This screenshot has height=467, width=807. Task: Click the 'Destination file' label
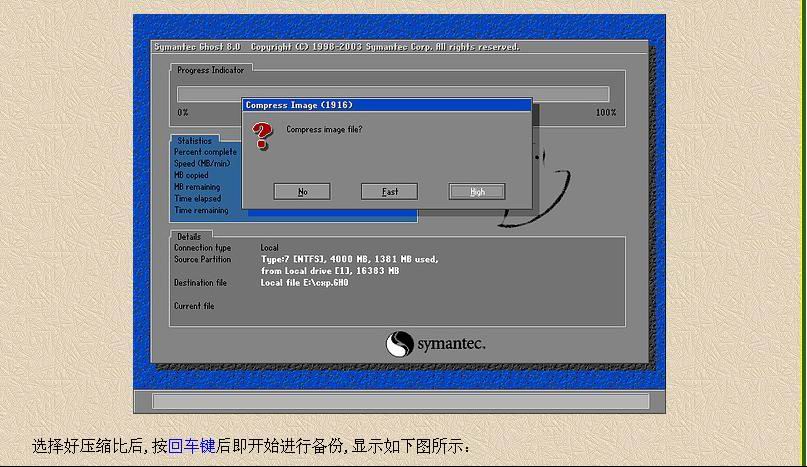(x=200, y=283)
